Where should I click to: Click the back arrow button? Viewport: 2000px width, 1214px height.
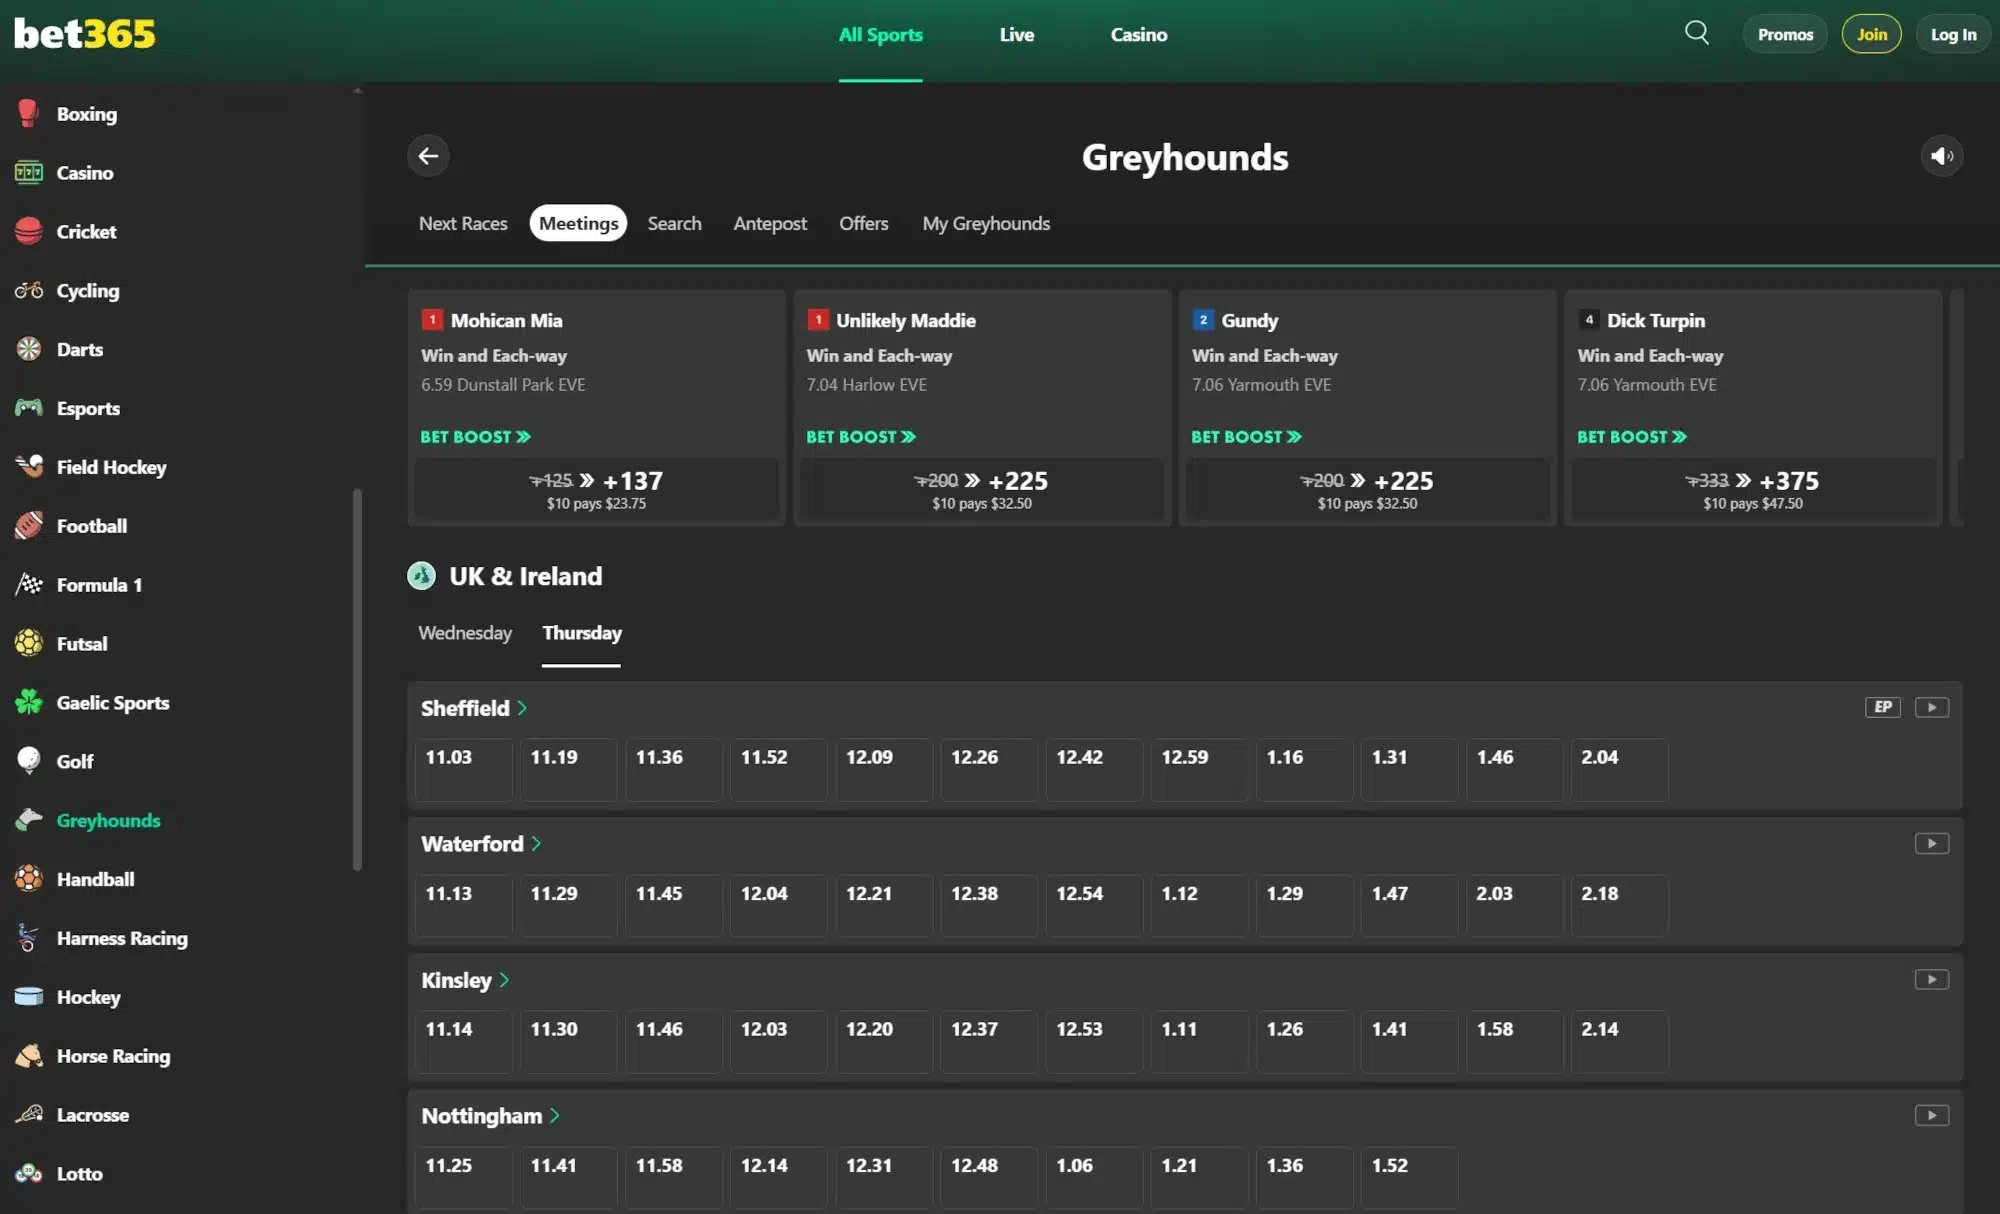coord(428,156)
